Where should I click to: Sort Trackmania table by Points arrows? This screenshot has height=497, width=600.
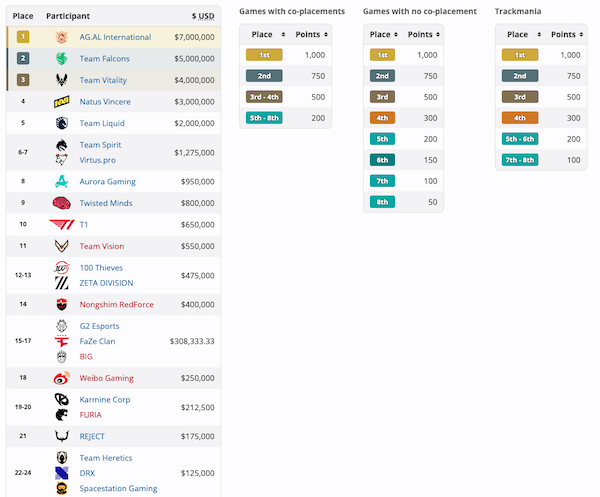point(581,34)
